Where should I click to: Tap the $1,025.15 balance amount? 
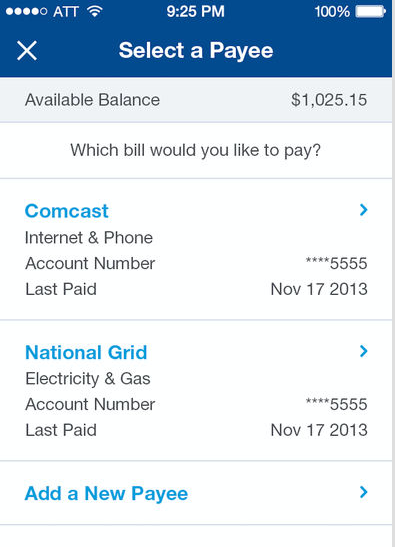click(x=329, y=100)
